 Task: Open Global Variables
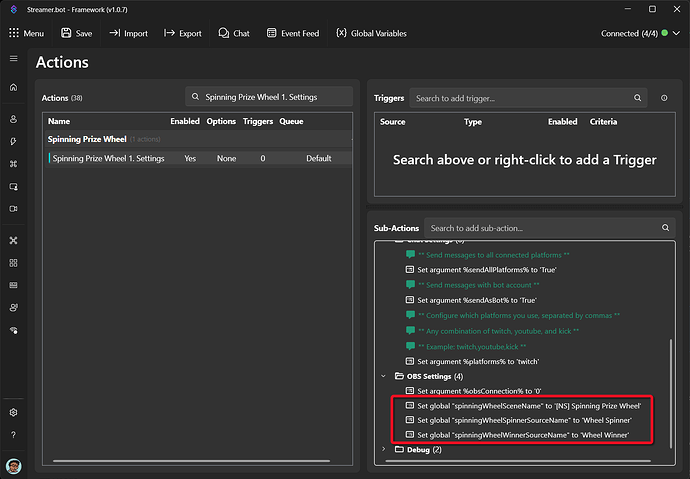[x=371, y=33]
